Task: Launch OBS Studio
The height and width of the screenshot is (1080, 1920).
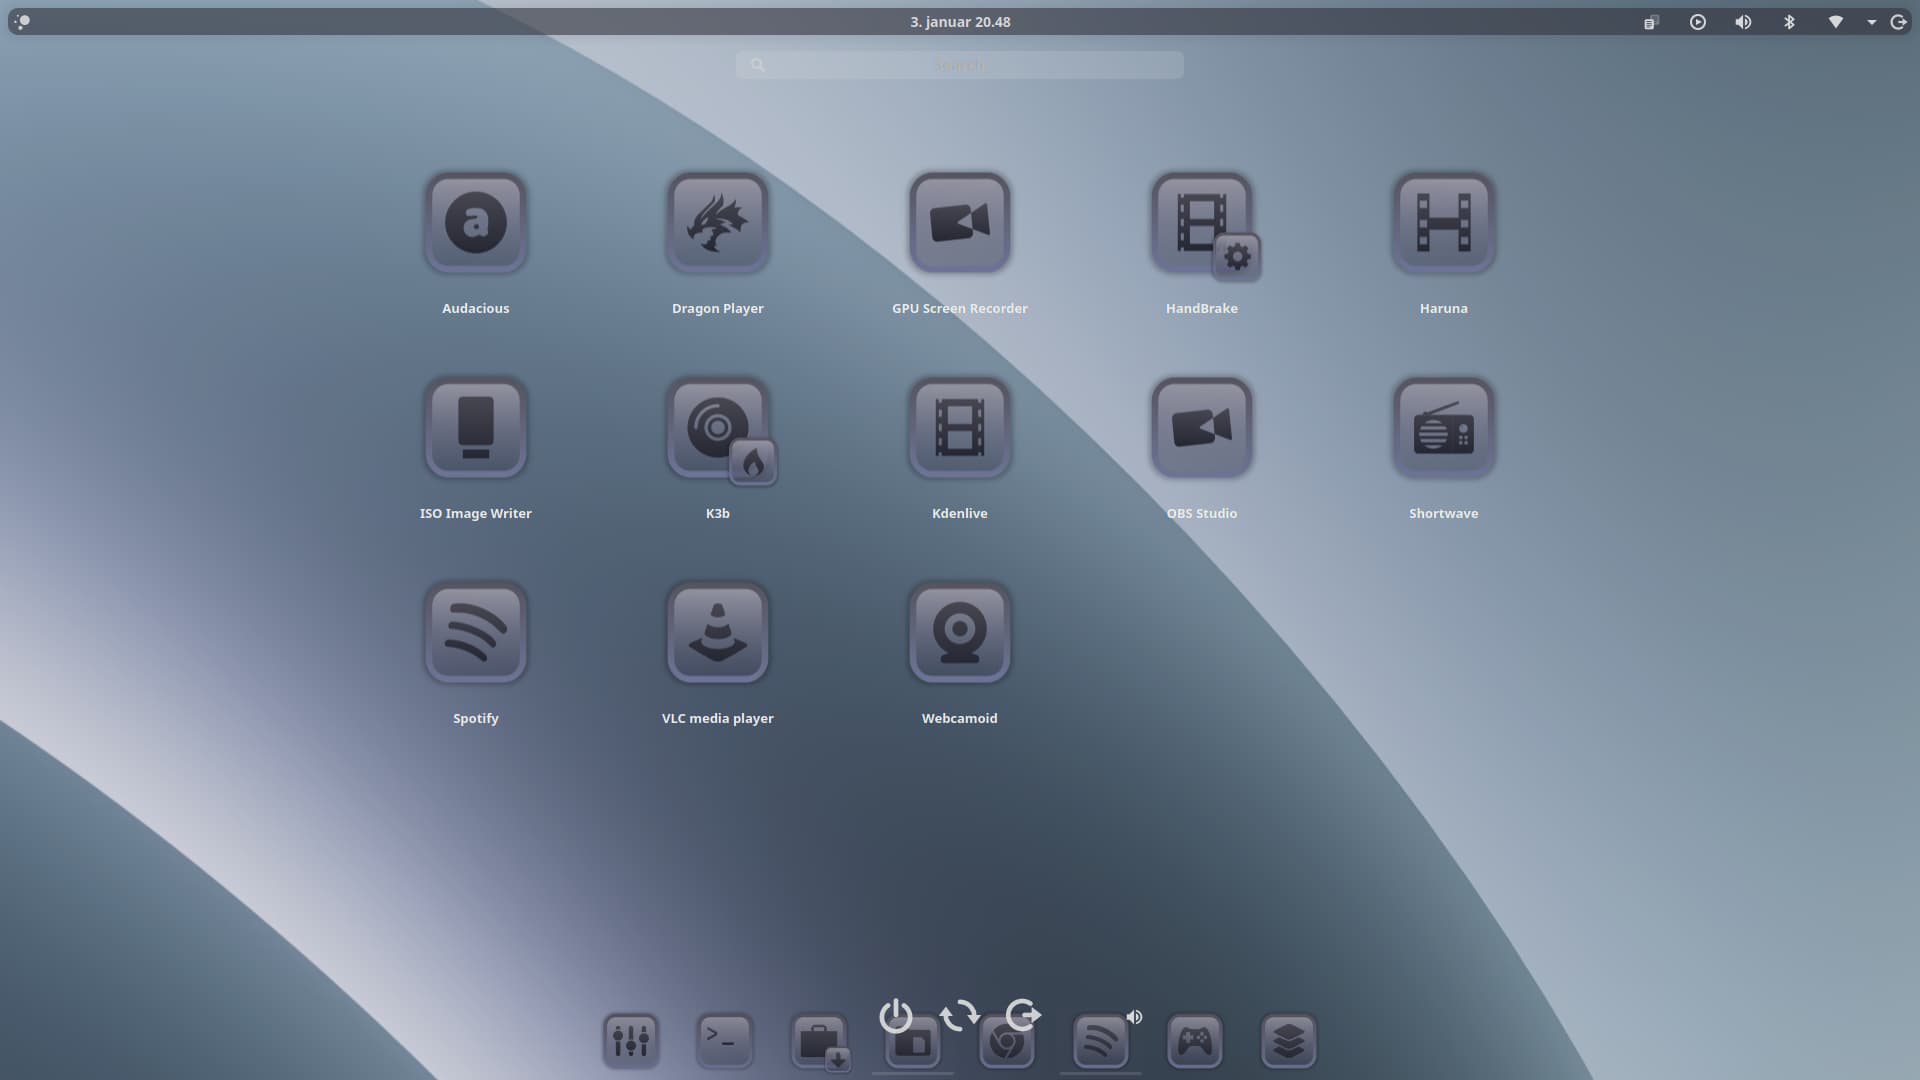Action: [x=1201, y=428]
